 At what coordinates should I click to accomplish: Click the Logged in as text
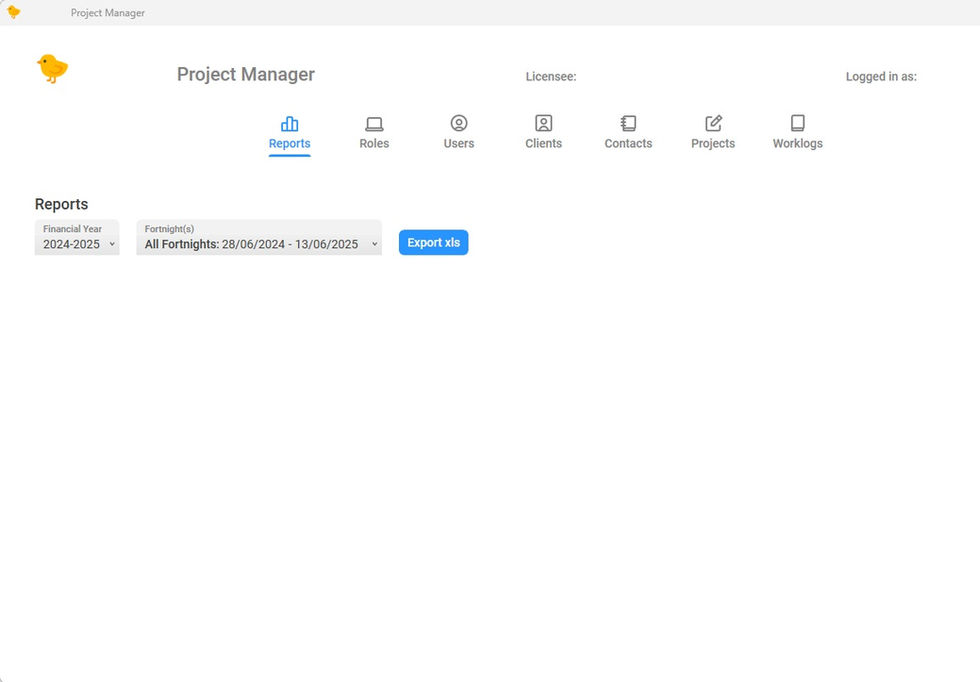[880, 76]
